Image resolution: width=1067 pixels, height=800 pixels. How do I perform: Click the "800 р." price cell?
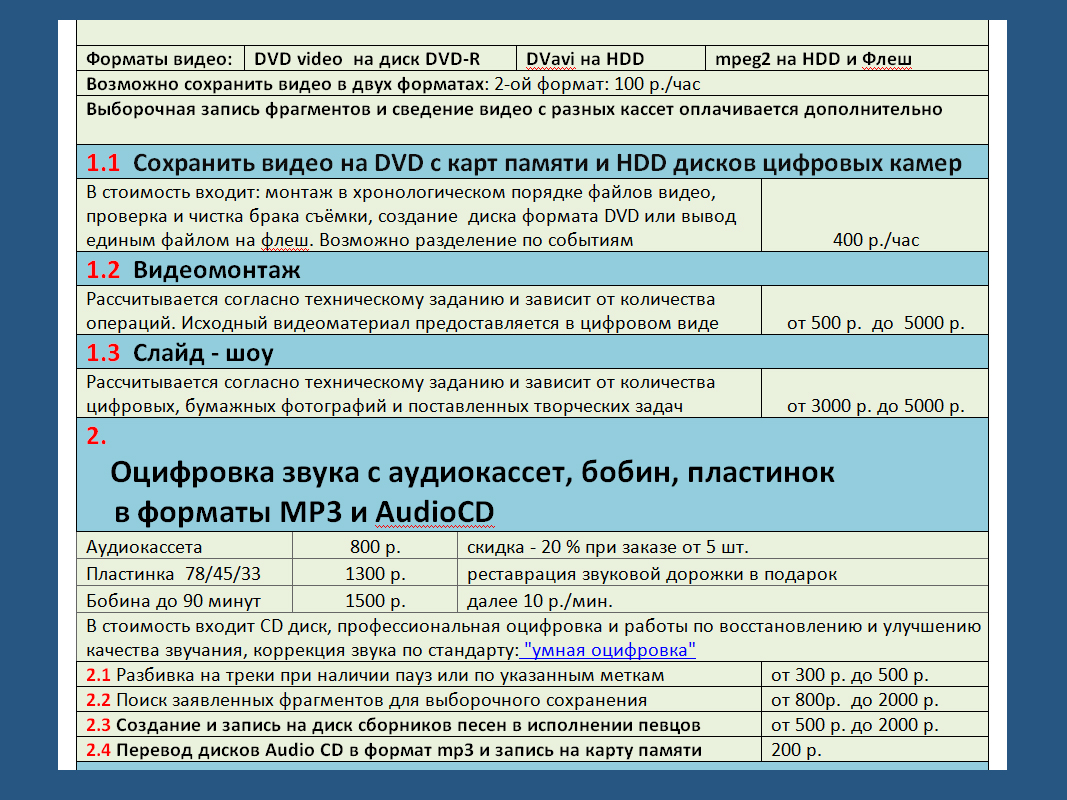point(374,547)
